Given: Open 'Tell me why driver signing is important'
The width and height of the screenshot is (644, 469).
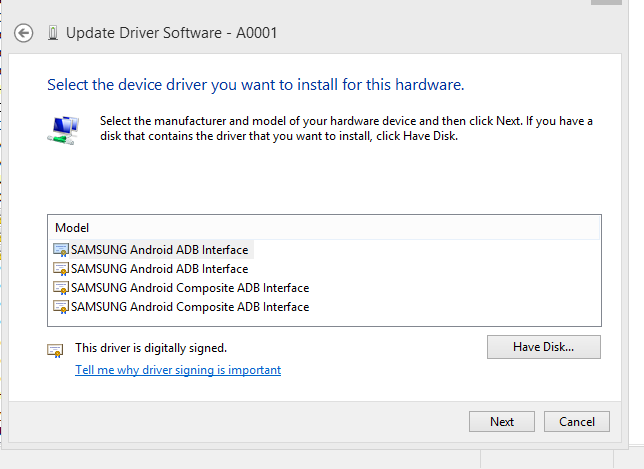Looking at the screenshot, I should pyautogui.click(x=178, y=370).
